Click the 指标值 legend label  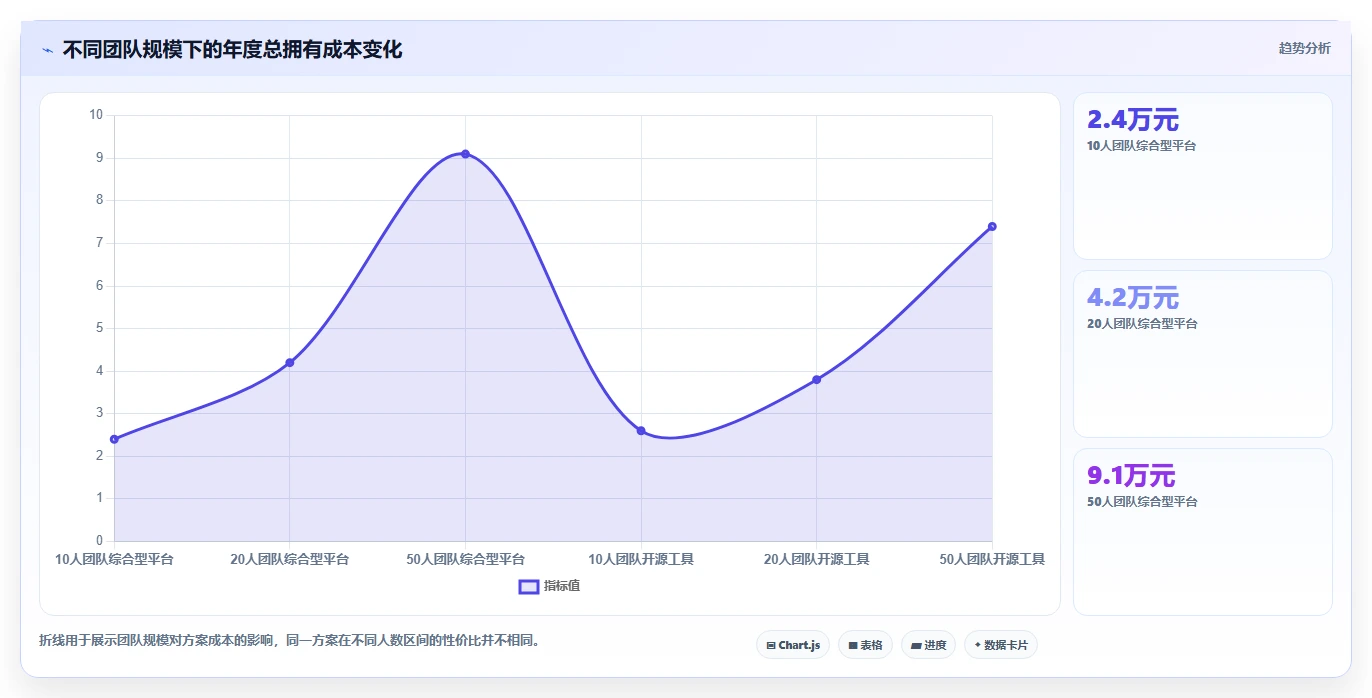click(x=562, y=586)
